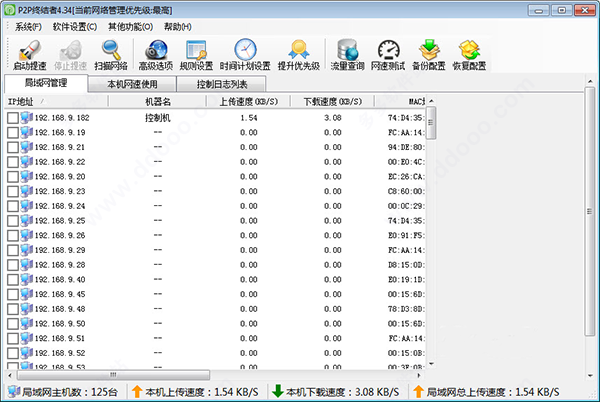Click the 本机下载速度 green arrow icon
Screen dimensions: 600x402
277,392
